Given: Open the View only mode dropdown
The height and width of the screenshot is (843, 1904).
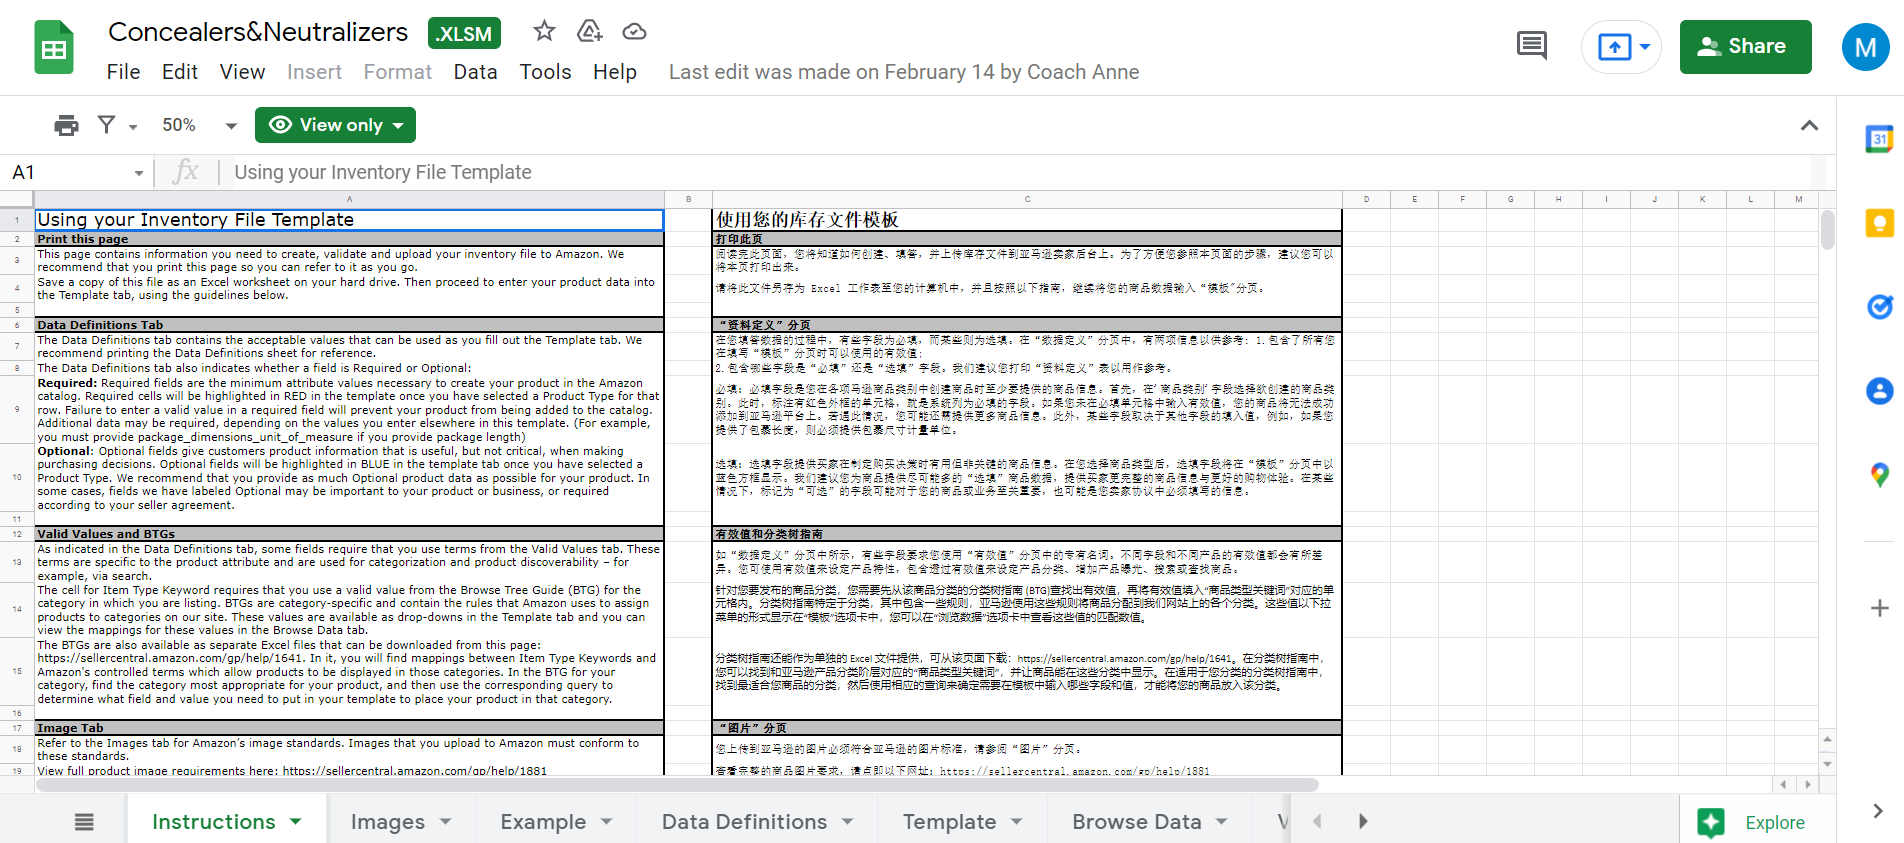Looking at the screenshot, I should [x=335, y=125].
